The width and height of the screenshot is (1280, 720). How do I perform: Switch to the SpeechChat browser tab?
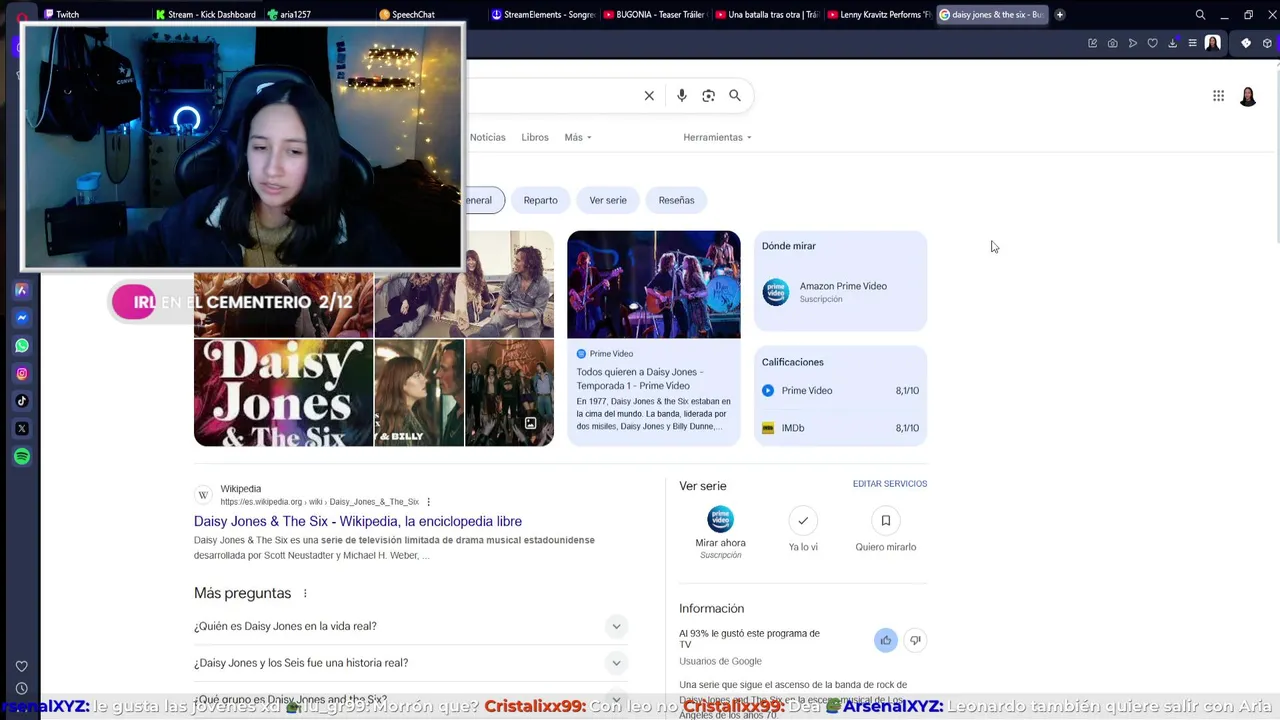[x=431, y=15]
